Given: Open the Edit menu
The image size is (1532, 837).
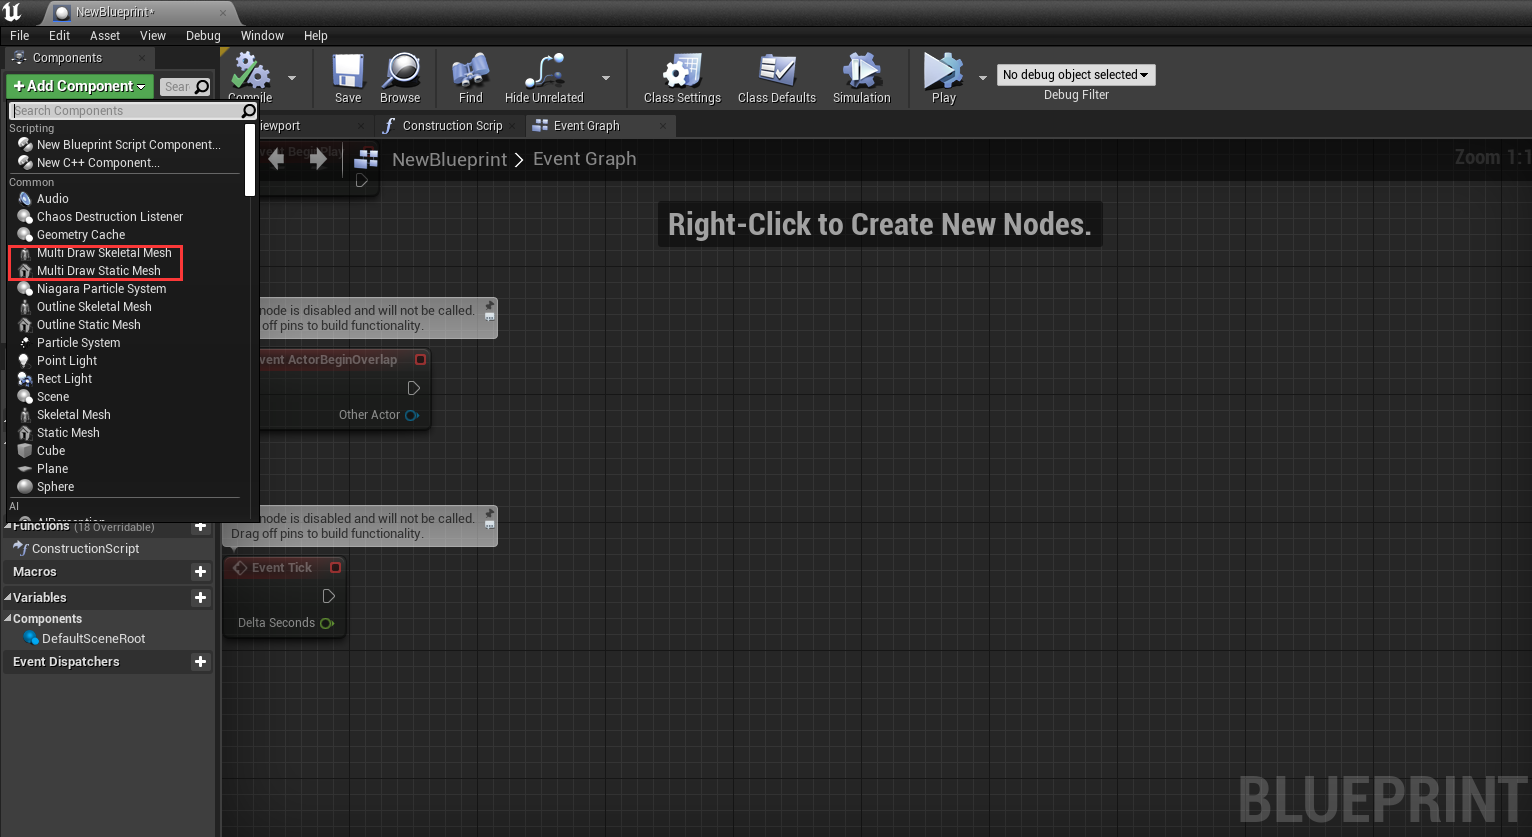Looking at the screenshot, I should (x=60, y=35).
